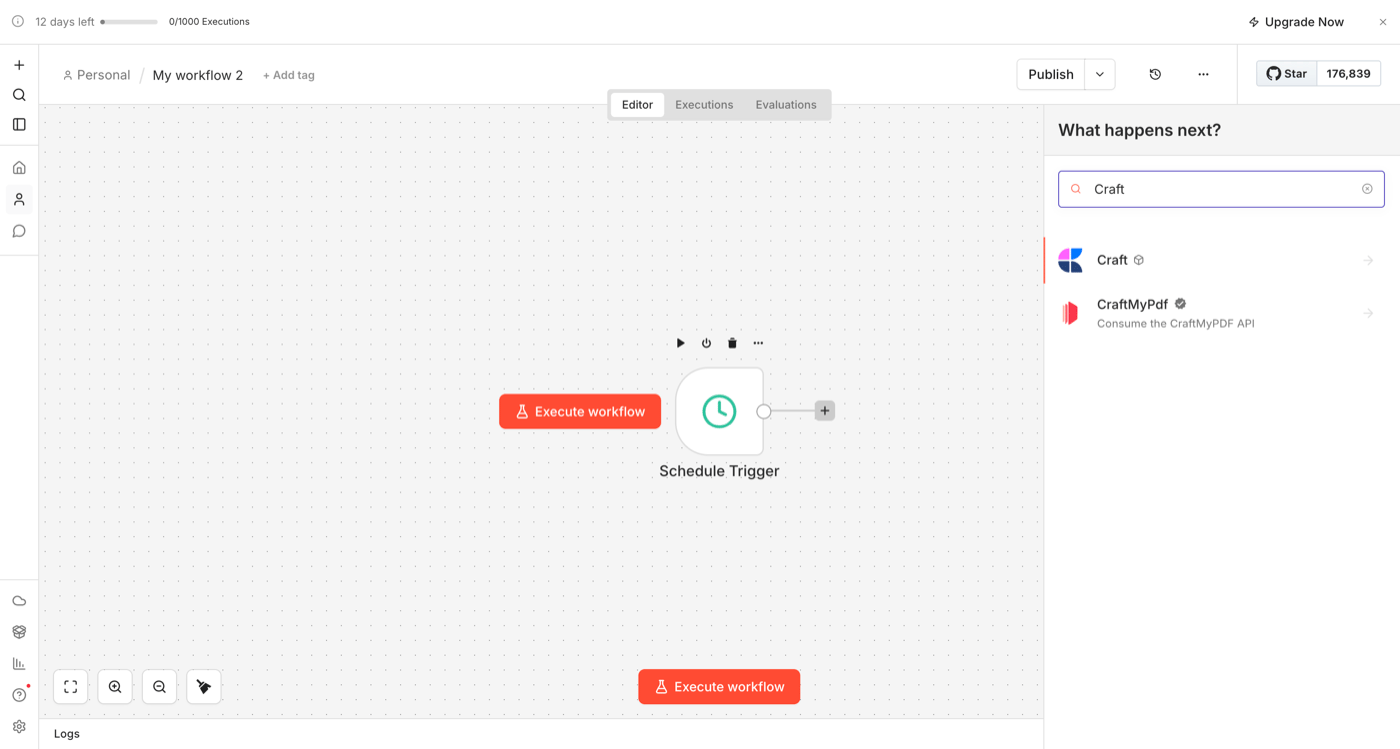Click the Schedule Trigger clock node
The height and width of the screenshot is (749, 1400).
719,411
